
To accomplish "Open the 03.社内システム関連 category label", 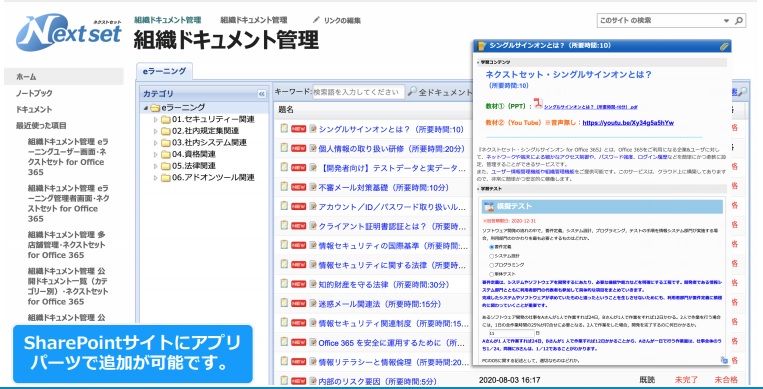I will pos(209,143).
